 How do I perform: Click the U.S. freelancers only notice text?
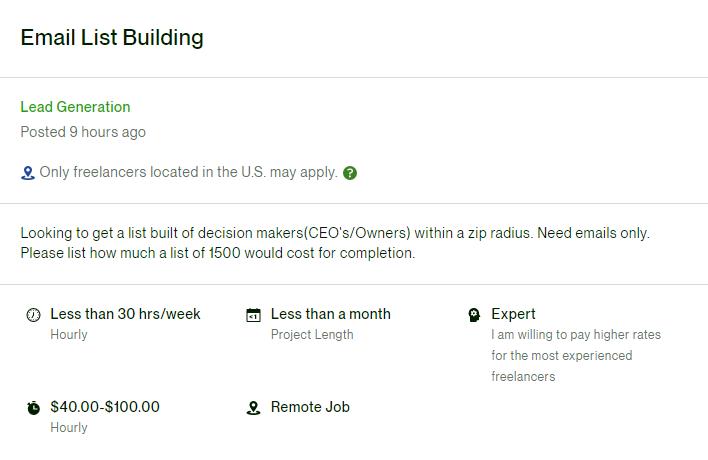point(188,172)
